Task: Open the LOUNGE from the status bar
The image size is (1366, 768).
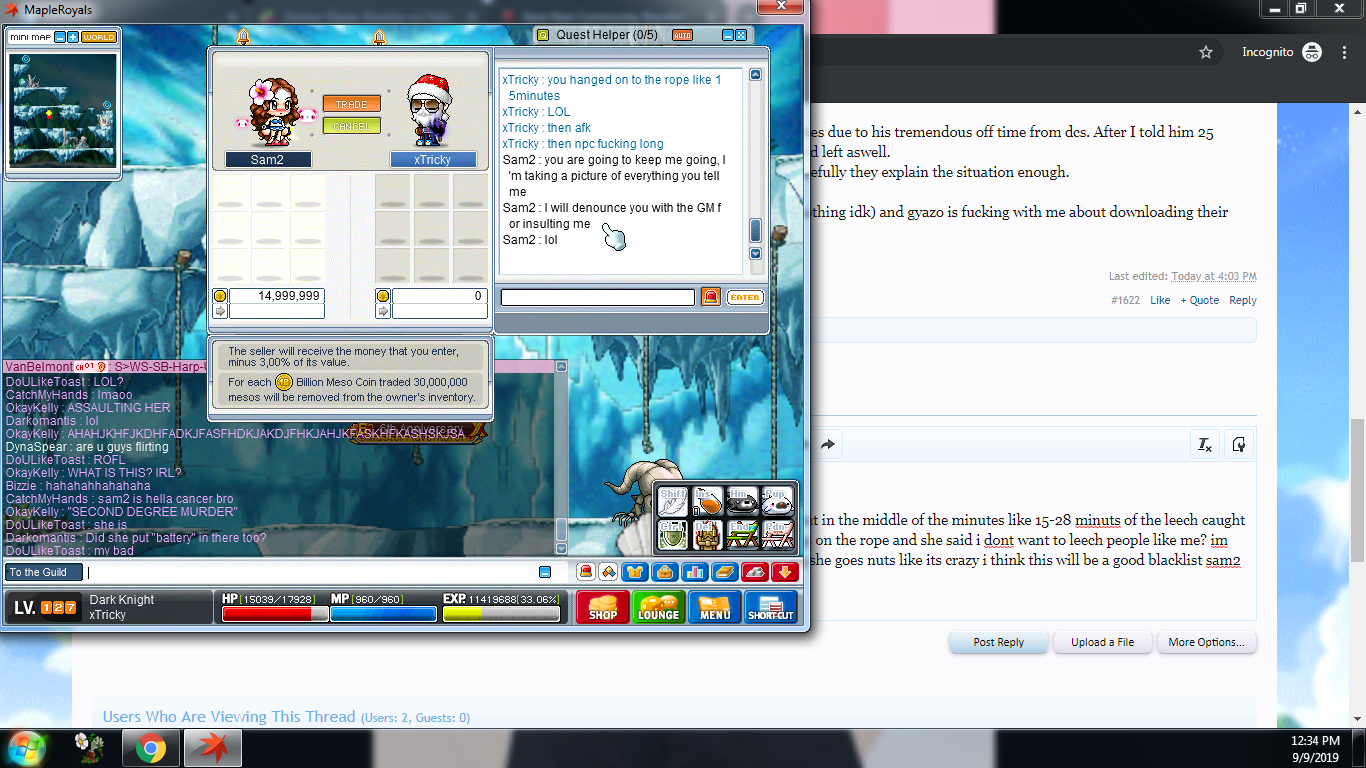Action: pos(658,607)
